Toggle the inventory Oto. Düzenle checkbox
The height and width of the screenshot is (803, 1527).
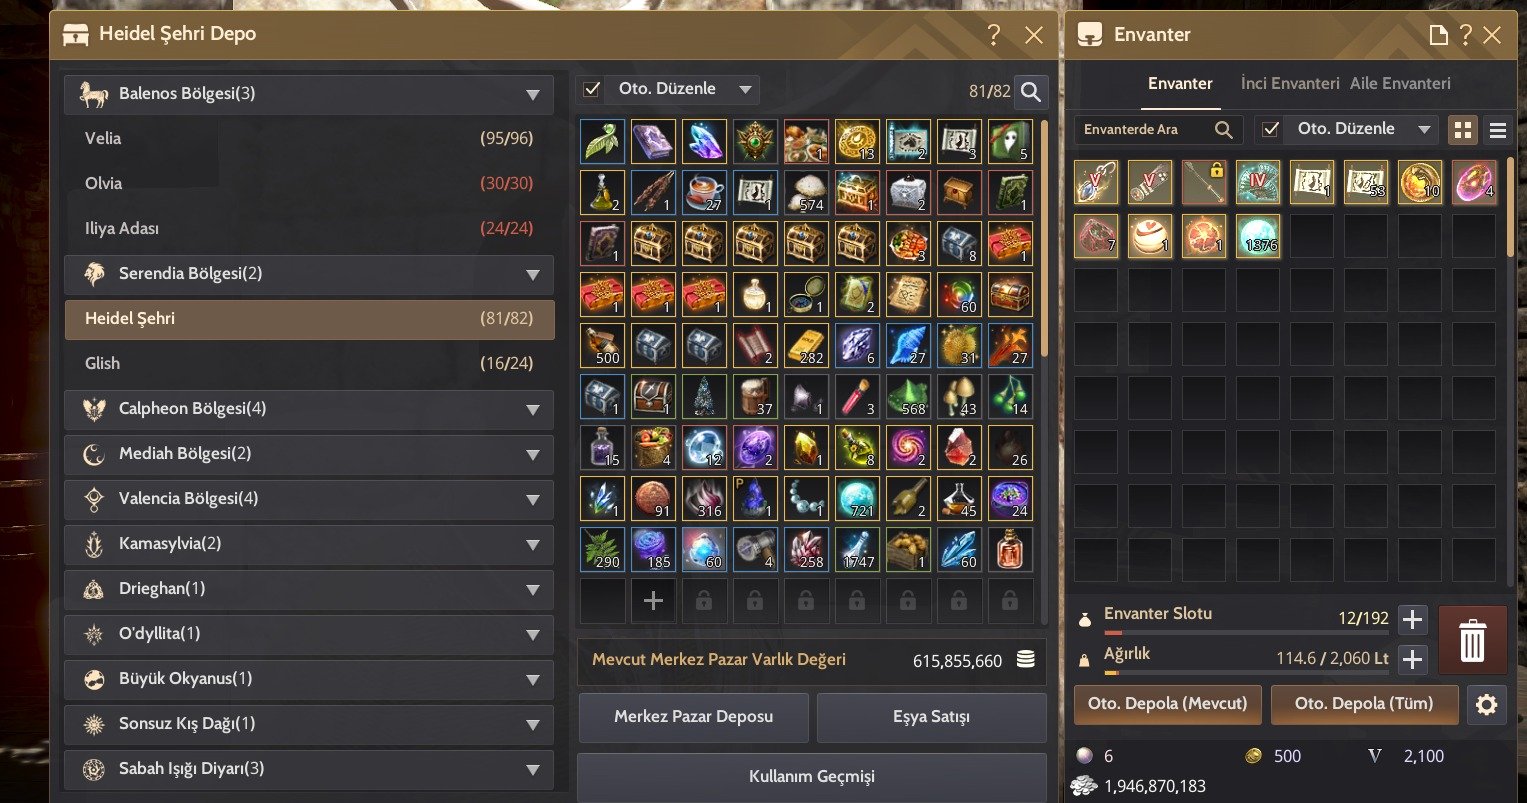click(1270, 129)
